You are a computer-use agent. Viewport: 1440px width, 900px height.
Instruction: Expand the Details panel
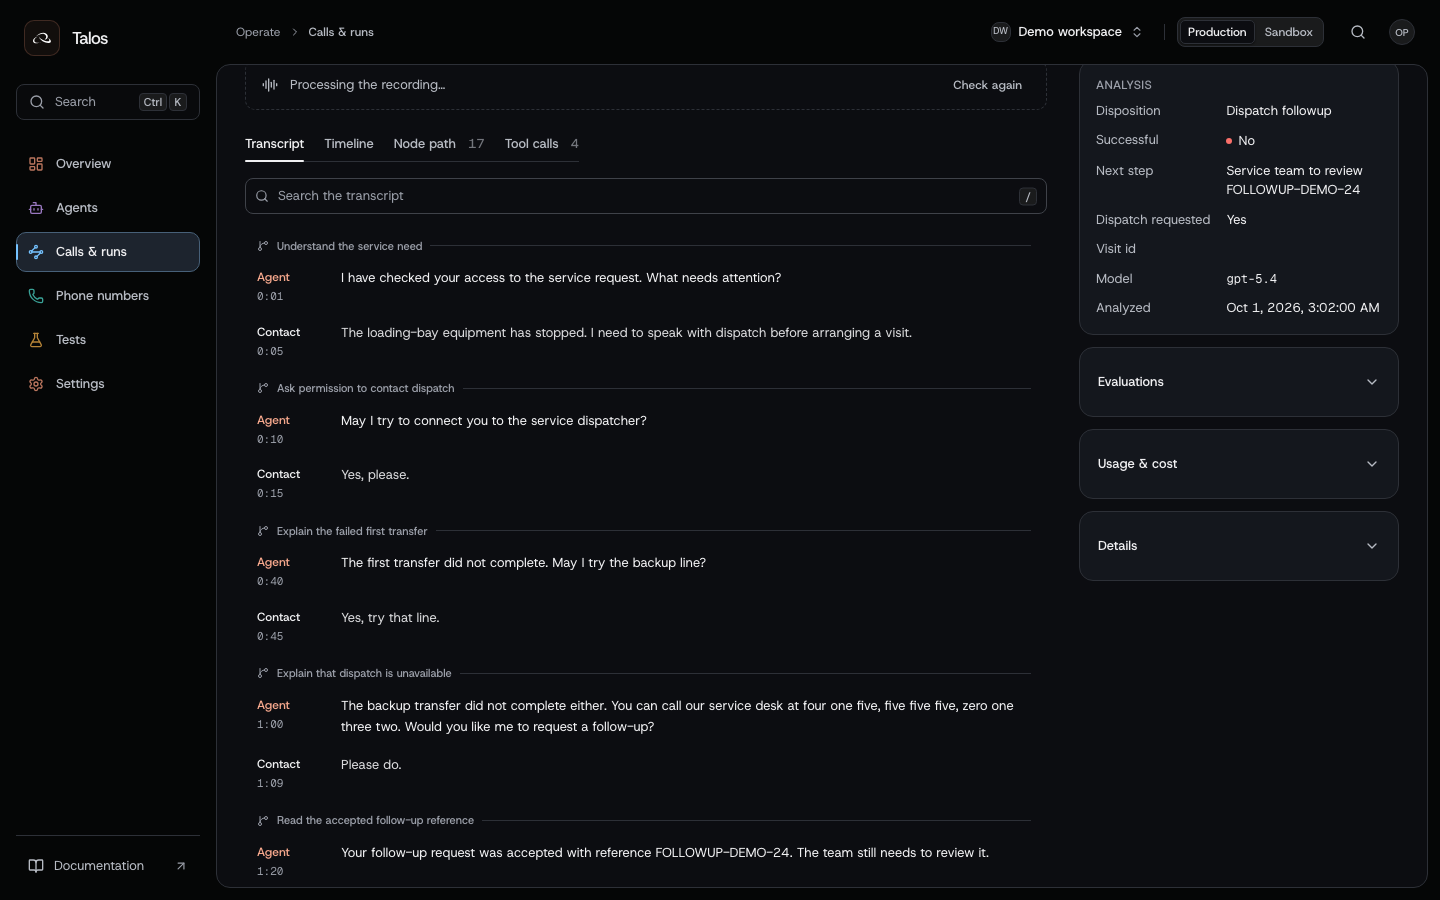coord(1239,546)
